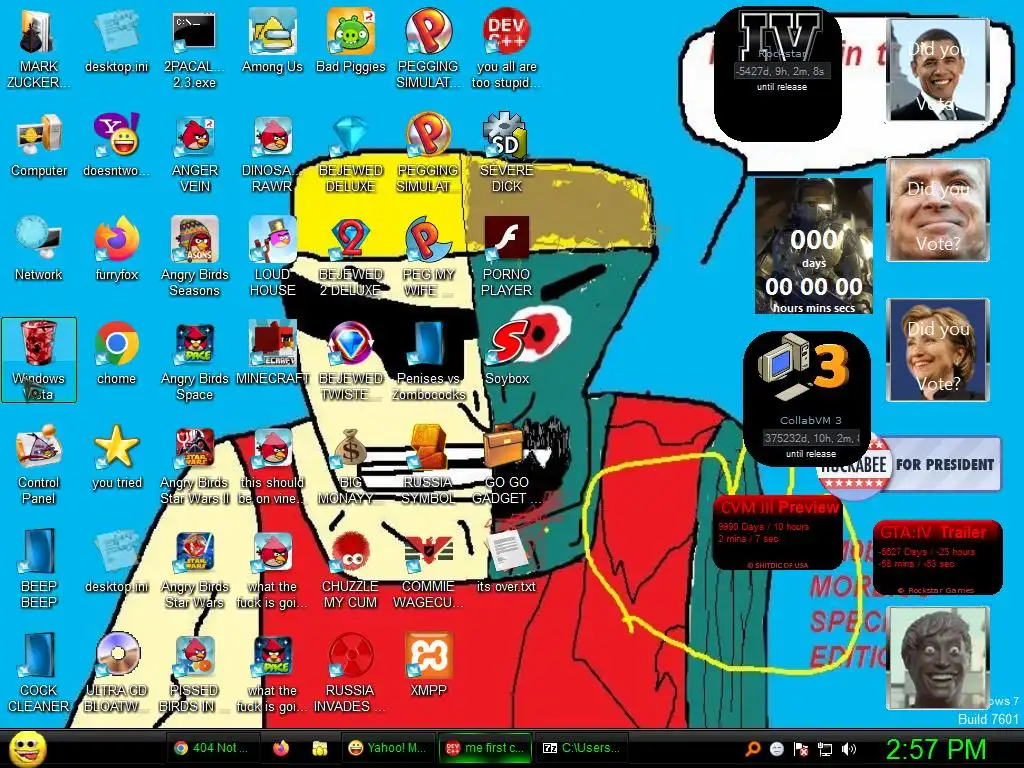The image size is (1024, 768).
Task: Open the Control Panel desktop icon
Action: coord(39,465)
